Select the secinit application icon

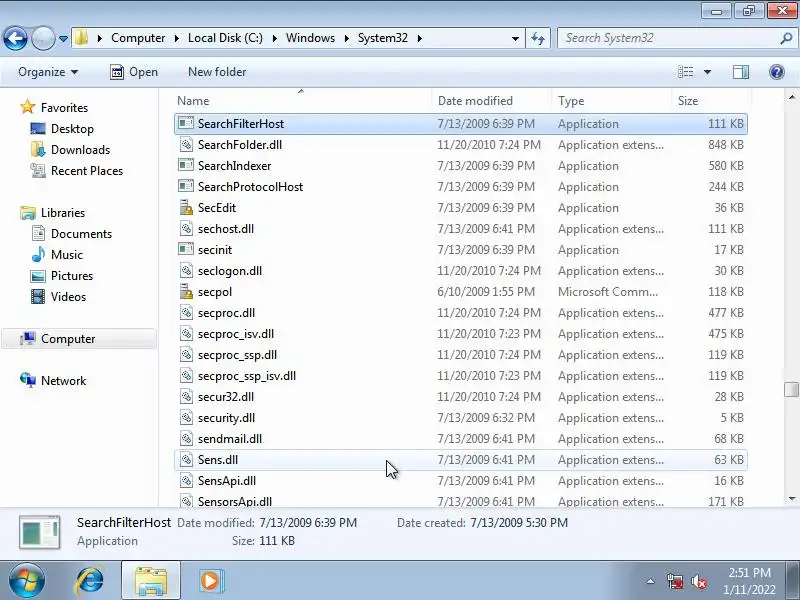coord(186,249)
